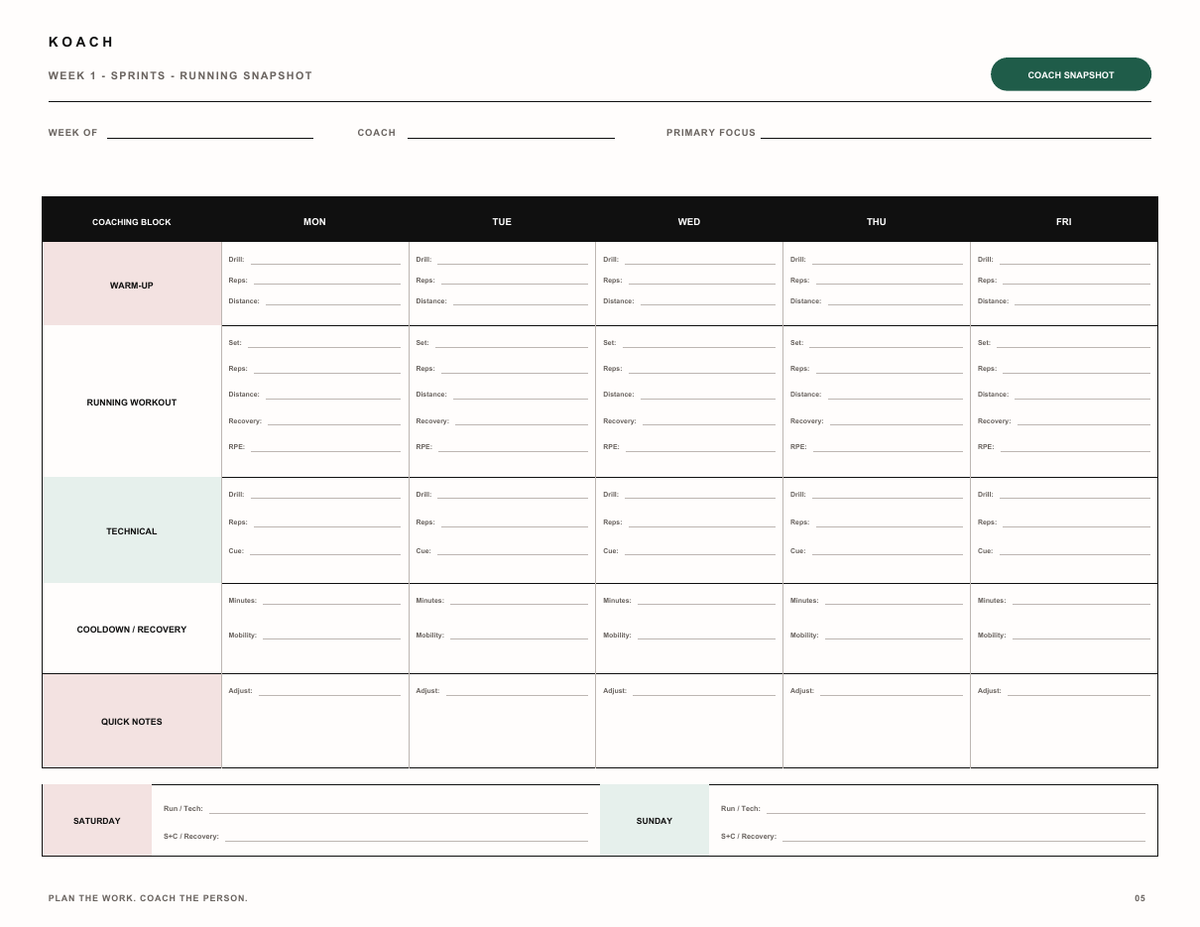Click Tuesday quick notes Adjust field
Screen dimensions: 1200x927
point(516,691)
